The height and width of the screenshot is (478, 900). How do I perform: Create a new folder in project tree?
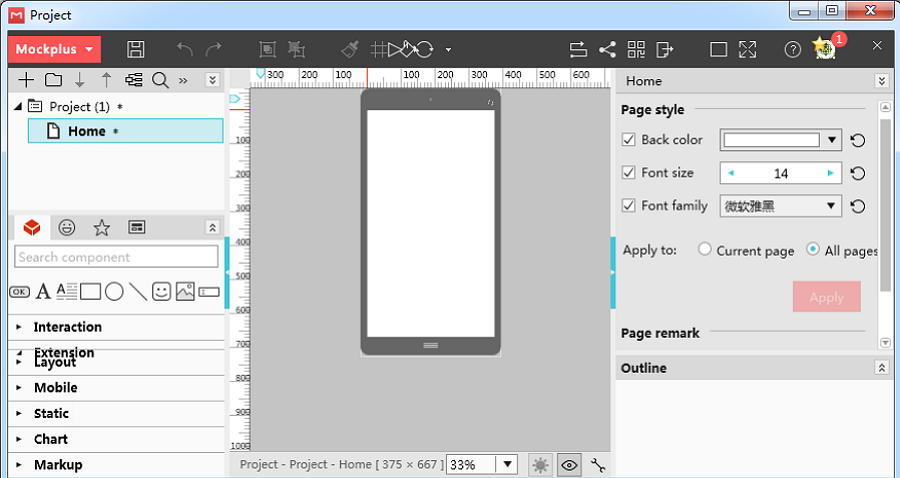pyautogui.click(x=53, y=80)
